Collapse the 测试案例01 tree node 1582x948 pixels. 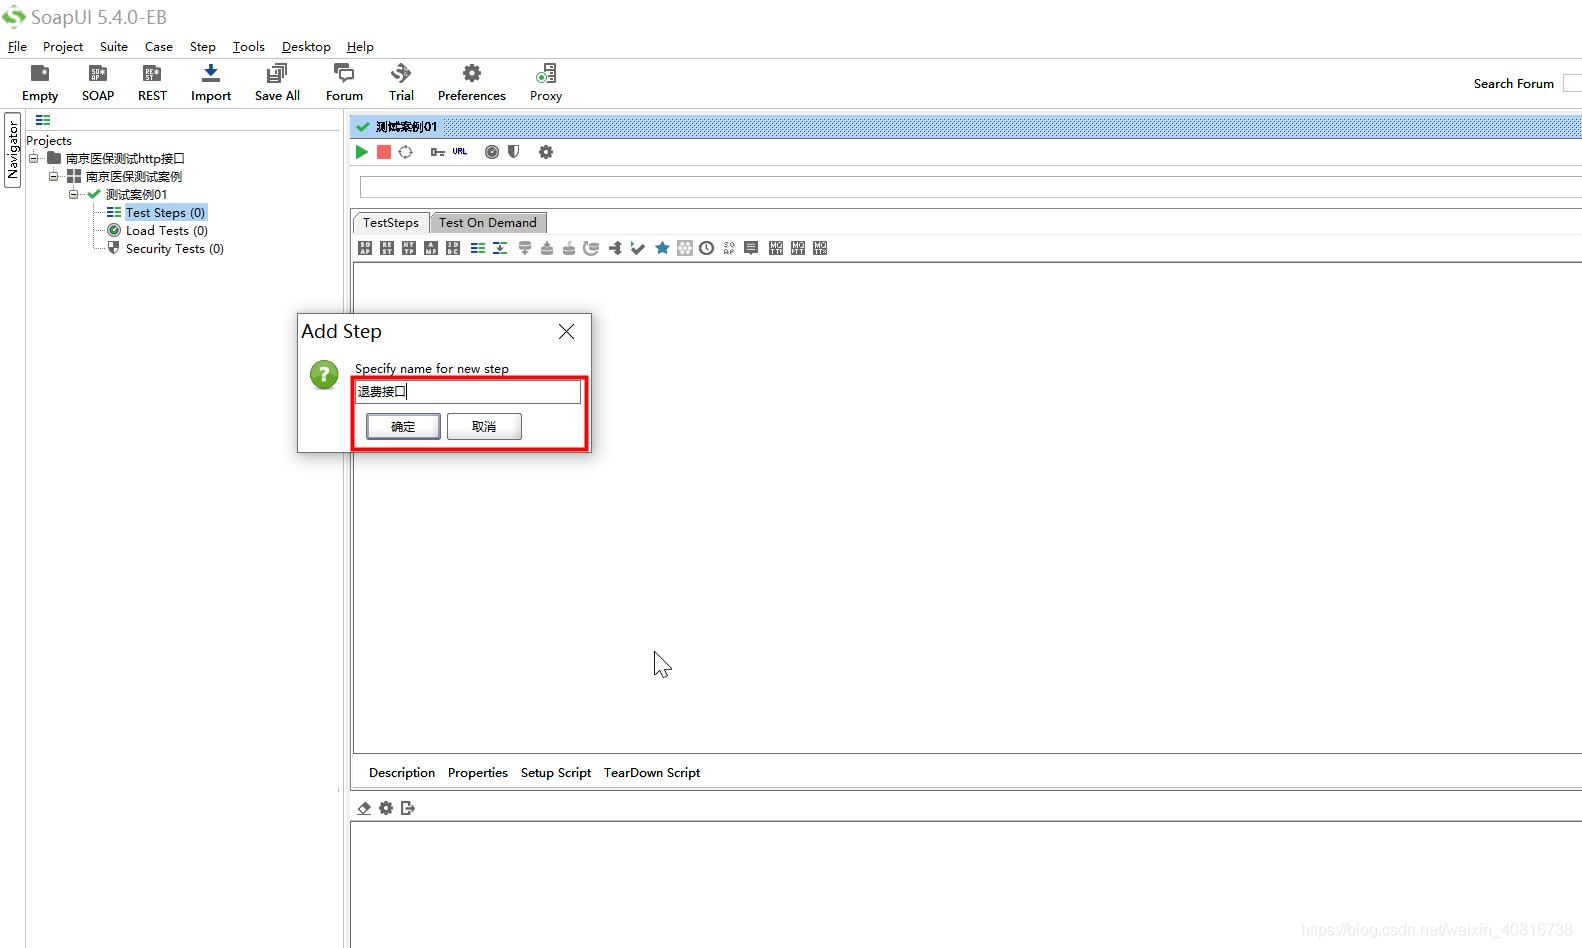click(74, 194)
